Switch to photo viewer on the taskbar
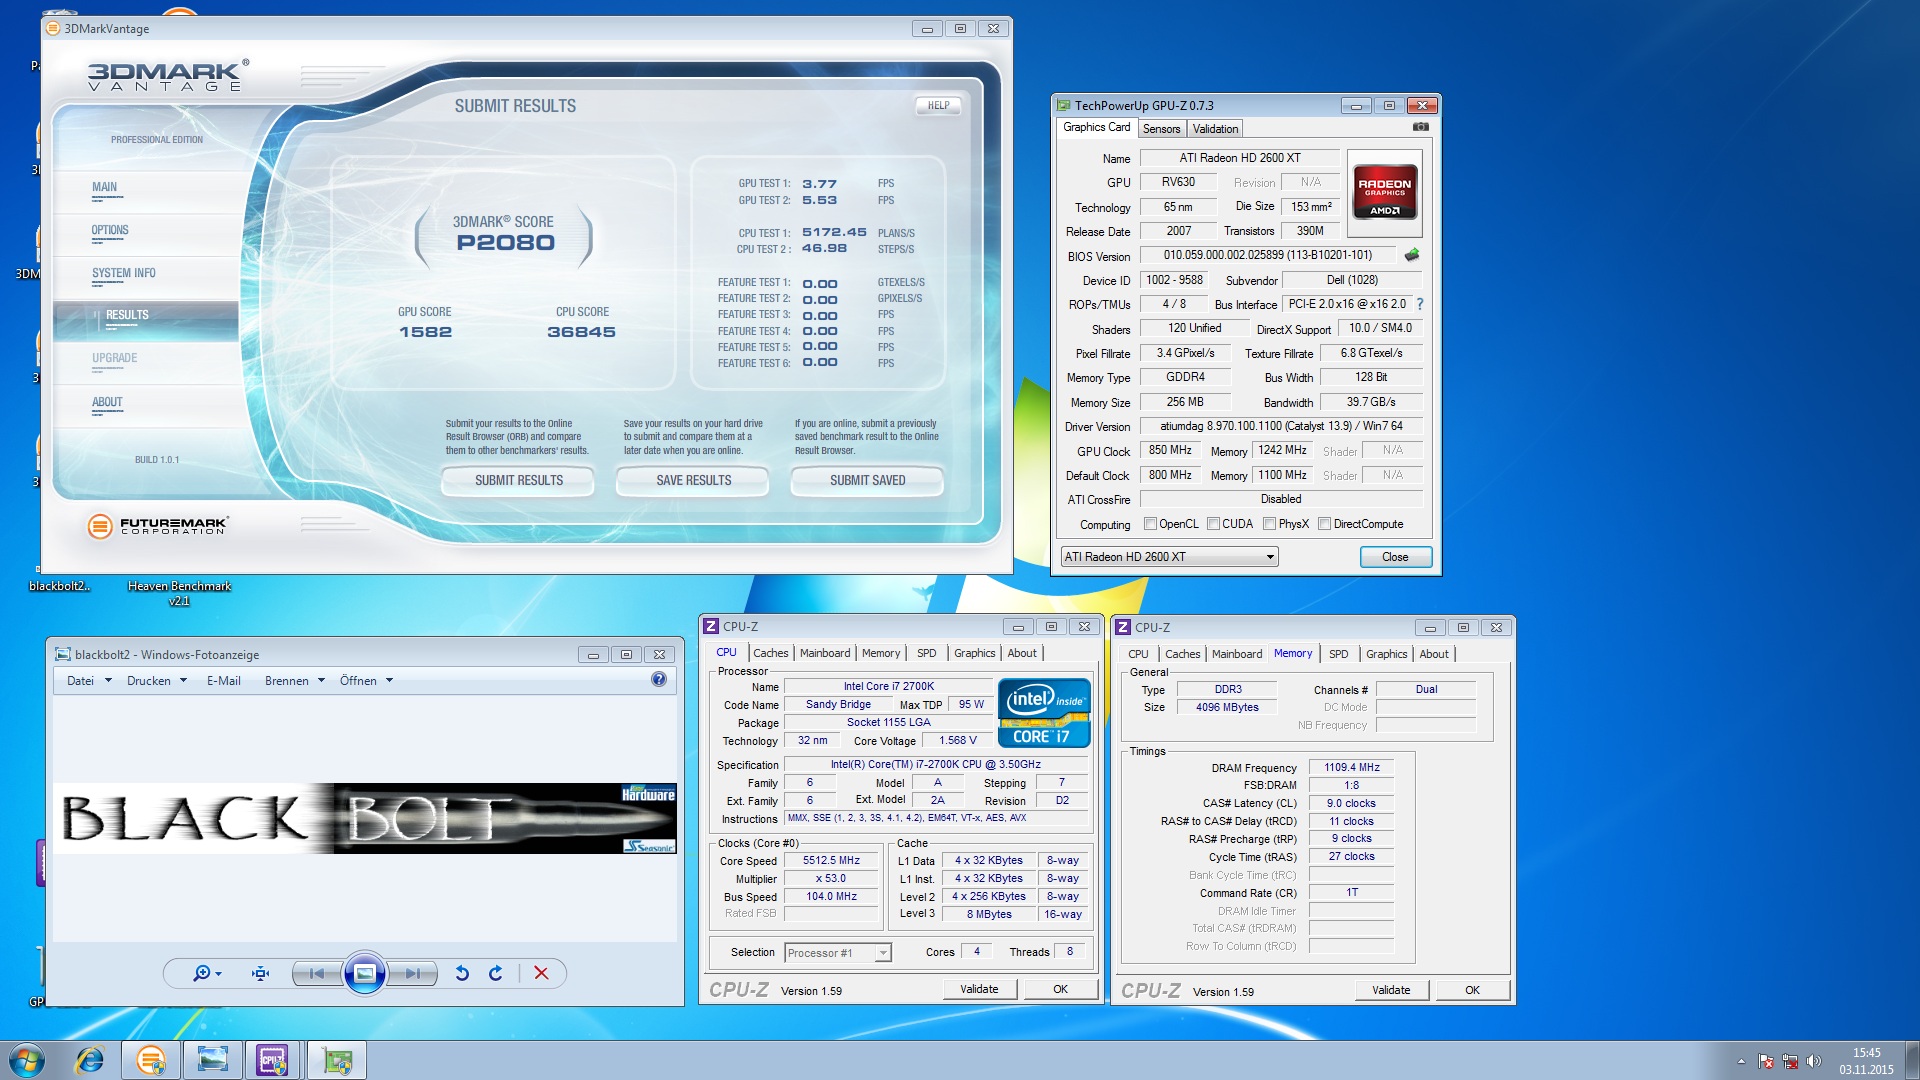1920x1080 pixels. click(x=213, y=1060)
